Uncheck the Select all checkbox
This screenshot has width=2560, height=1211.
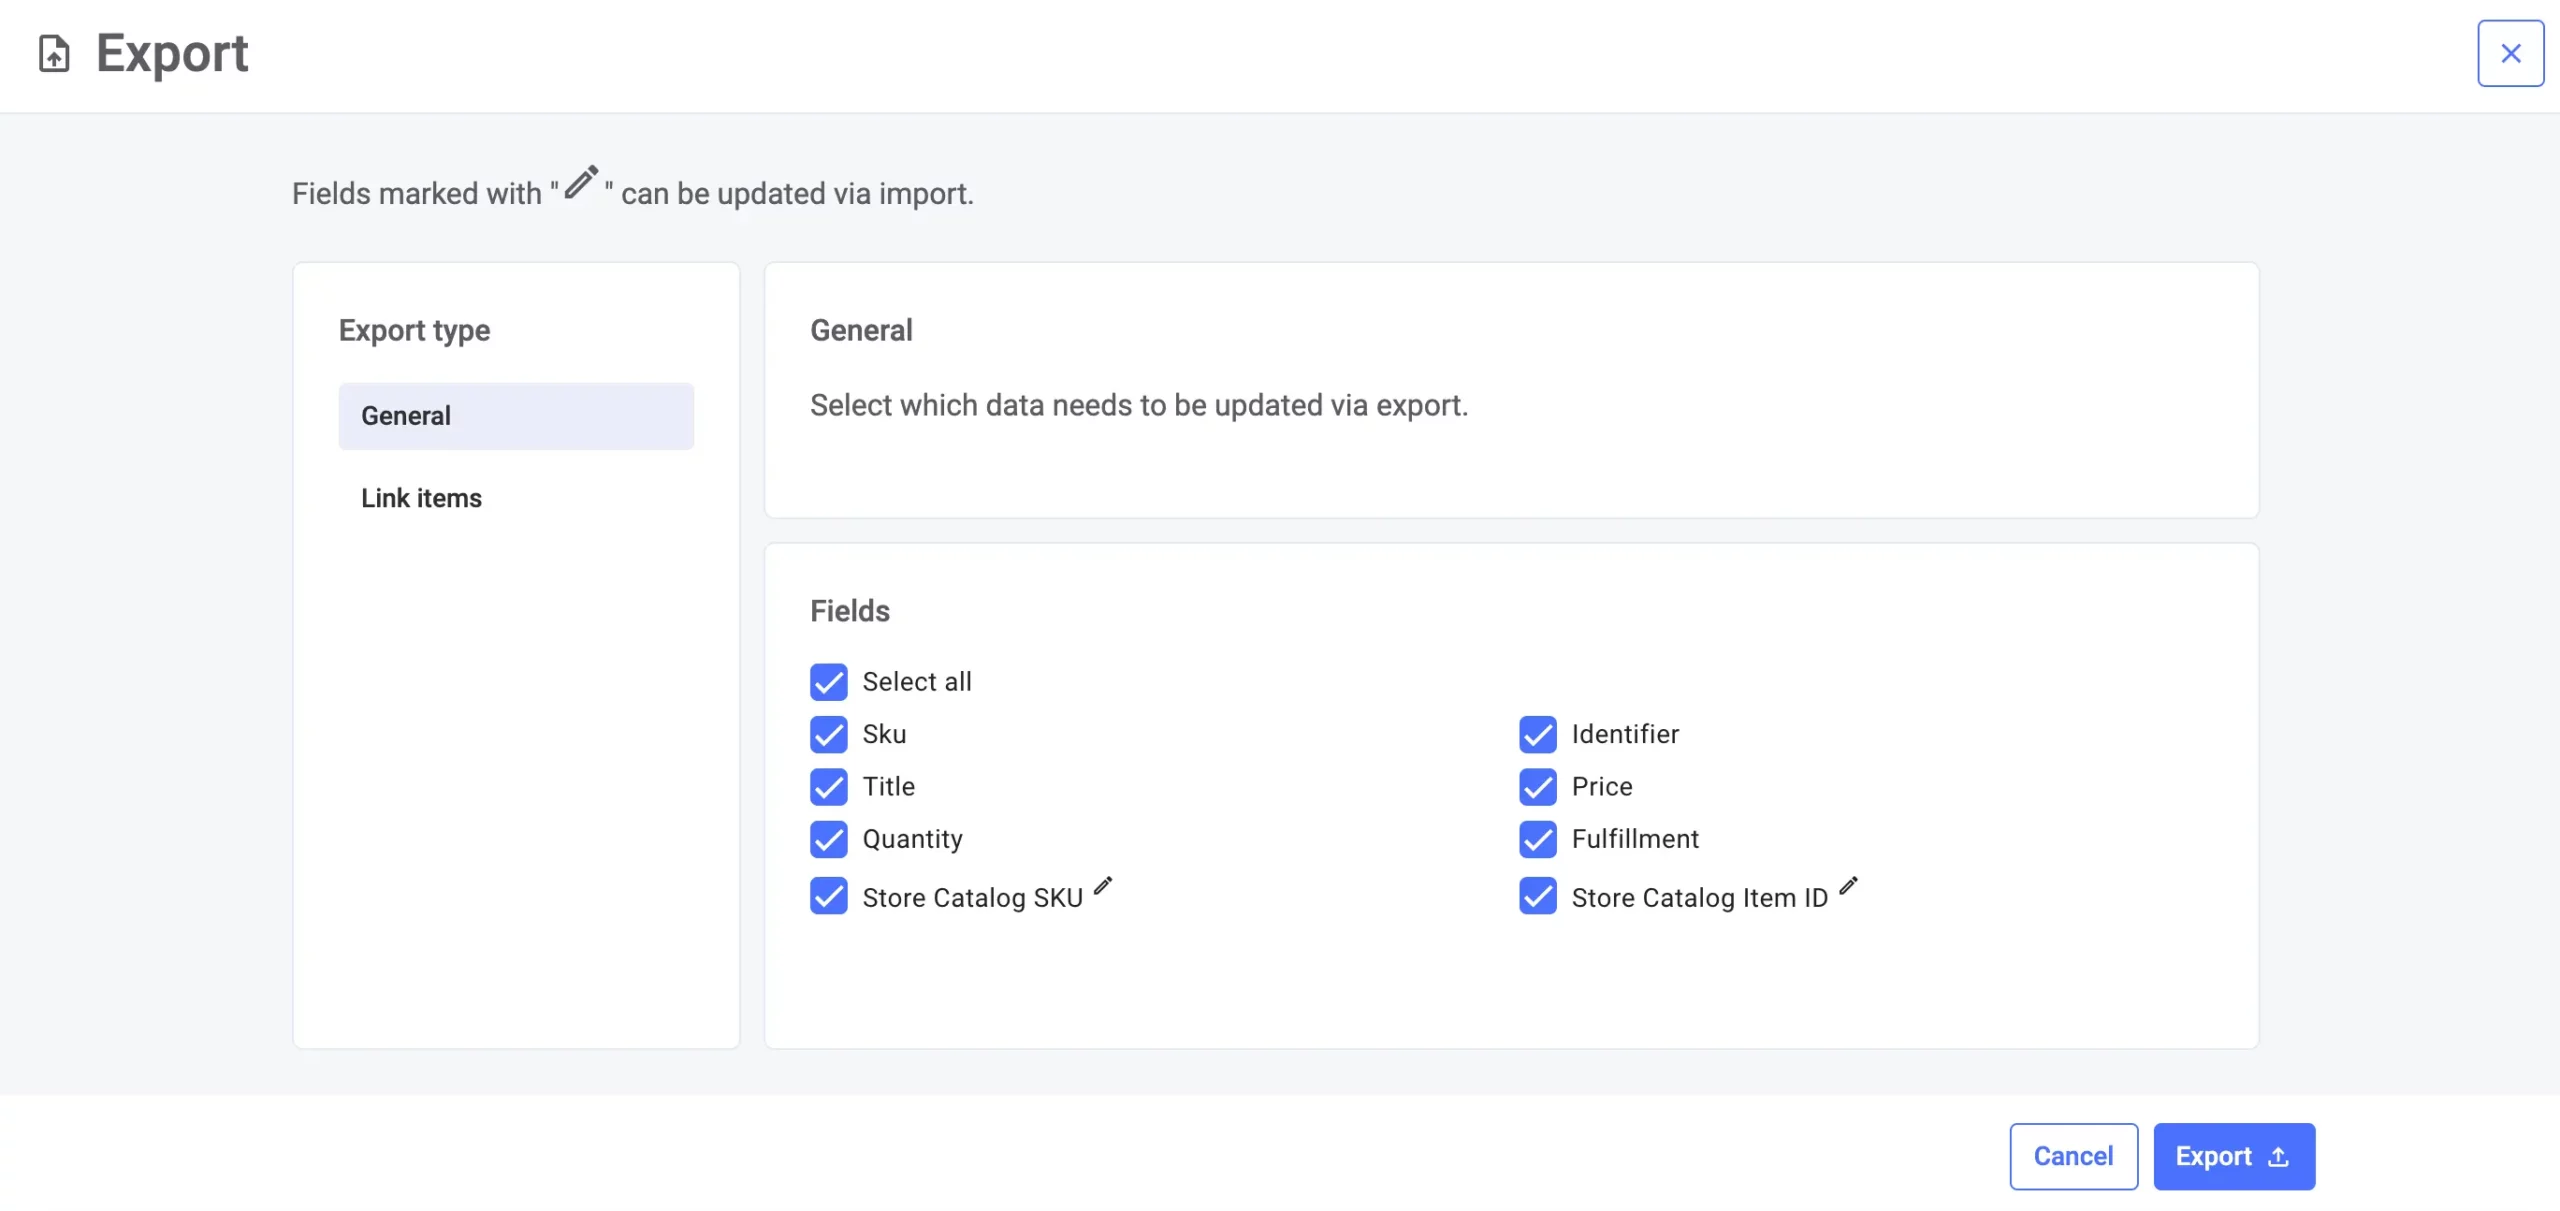tap(829, 682)
